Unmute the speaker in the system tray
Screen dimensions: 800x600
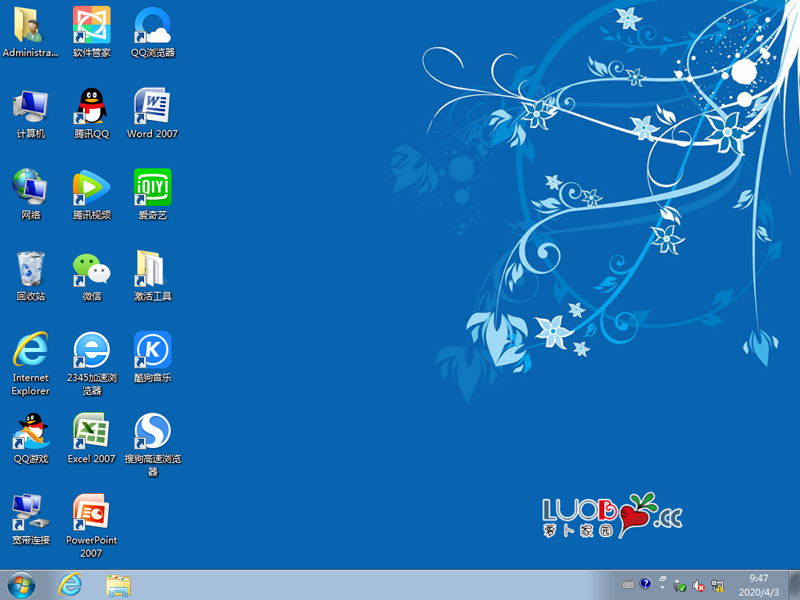700,585
